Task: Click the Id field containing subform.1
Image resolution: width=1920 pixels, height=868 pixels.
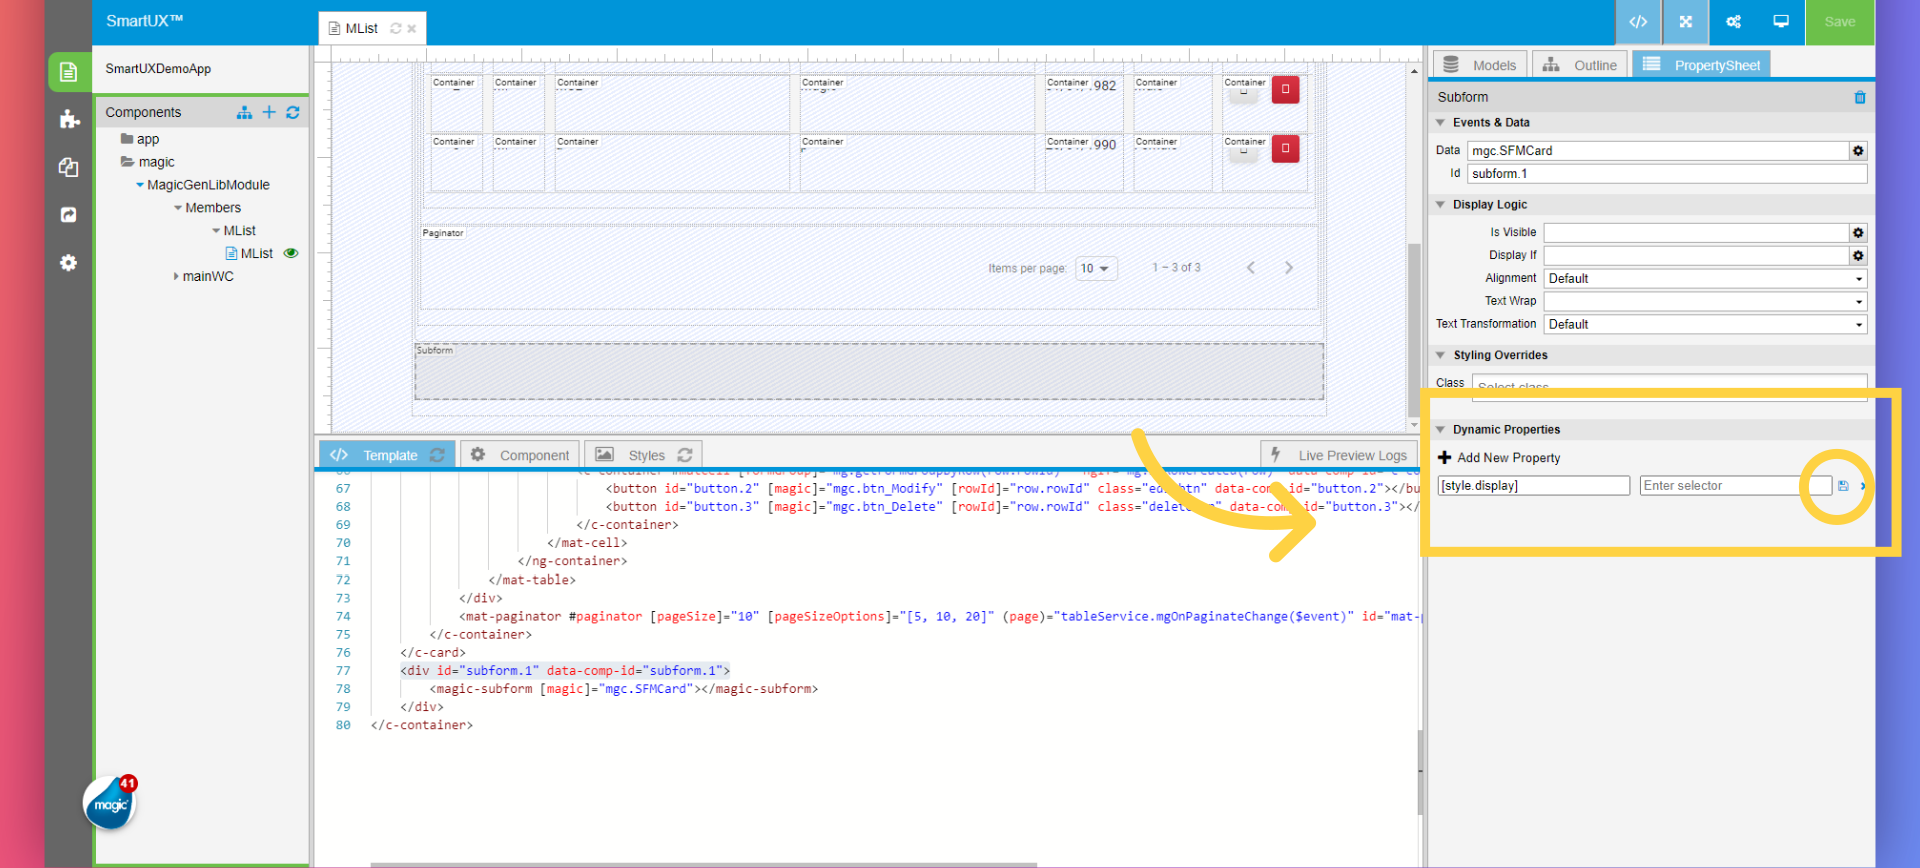Action: [x=1667, y=174]
